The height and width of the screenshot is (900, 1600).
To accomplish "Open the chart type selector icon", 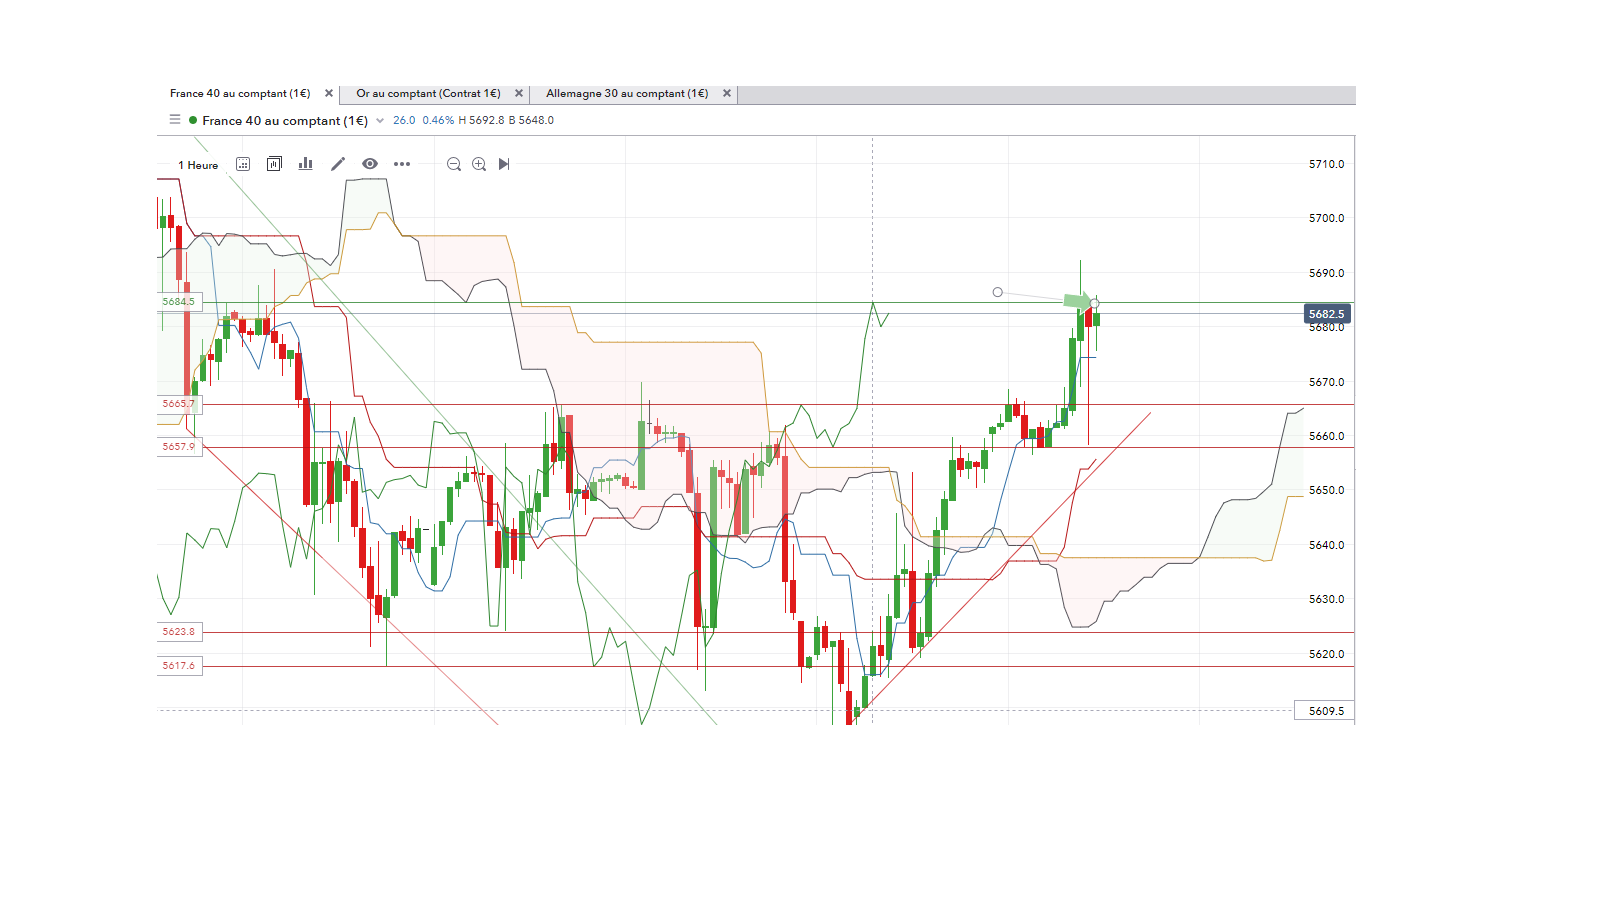I will click(274, 164).
